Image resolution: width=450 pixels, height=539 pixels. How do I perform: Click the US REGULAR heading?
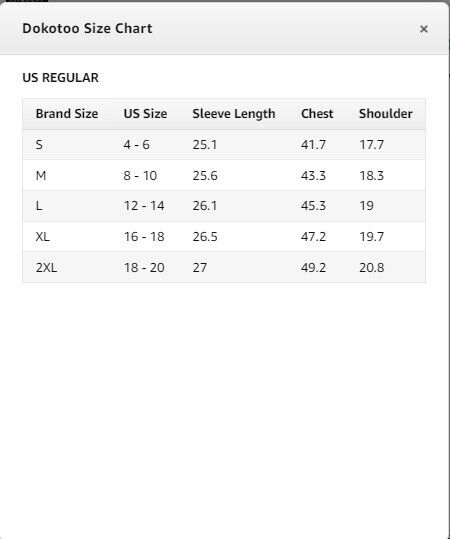pyautogui.click(x=61, y=78)
